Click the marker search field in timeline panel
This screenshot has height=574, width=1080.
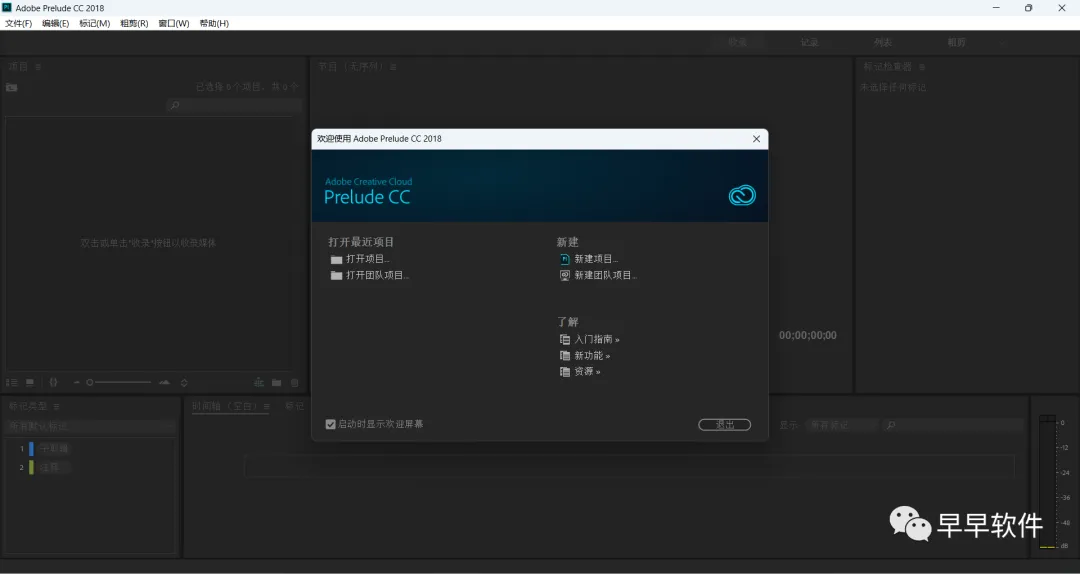pos(954,426)
